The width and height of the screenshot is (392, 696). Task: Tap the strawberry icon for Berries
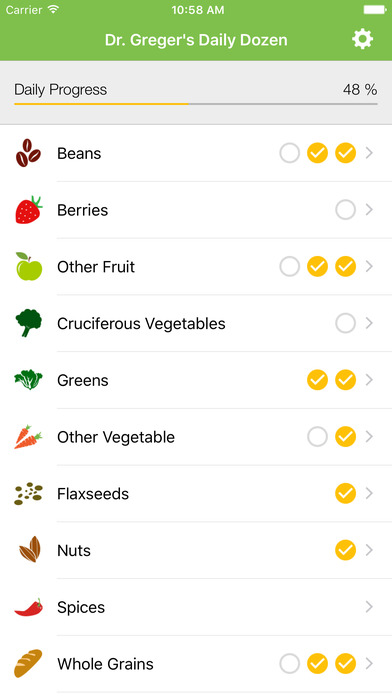coord(29,210)
